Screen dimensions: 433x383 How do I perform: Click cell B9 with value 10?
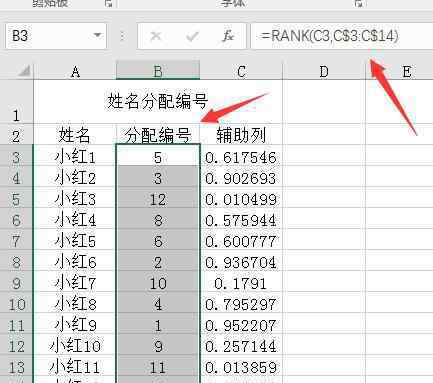coord(158,281)
